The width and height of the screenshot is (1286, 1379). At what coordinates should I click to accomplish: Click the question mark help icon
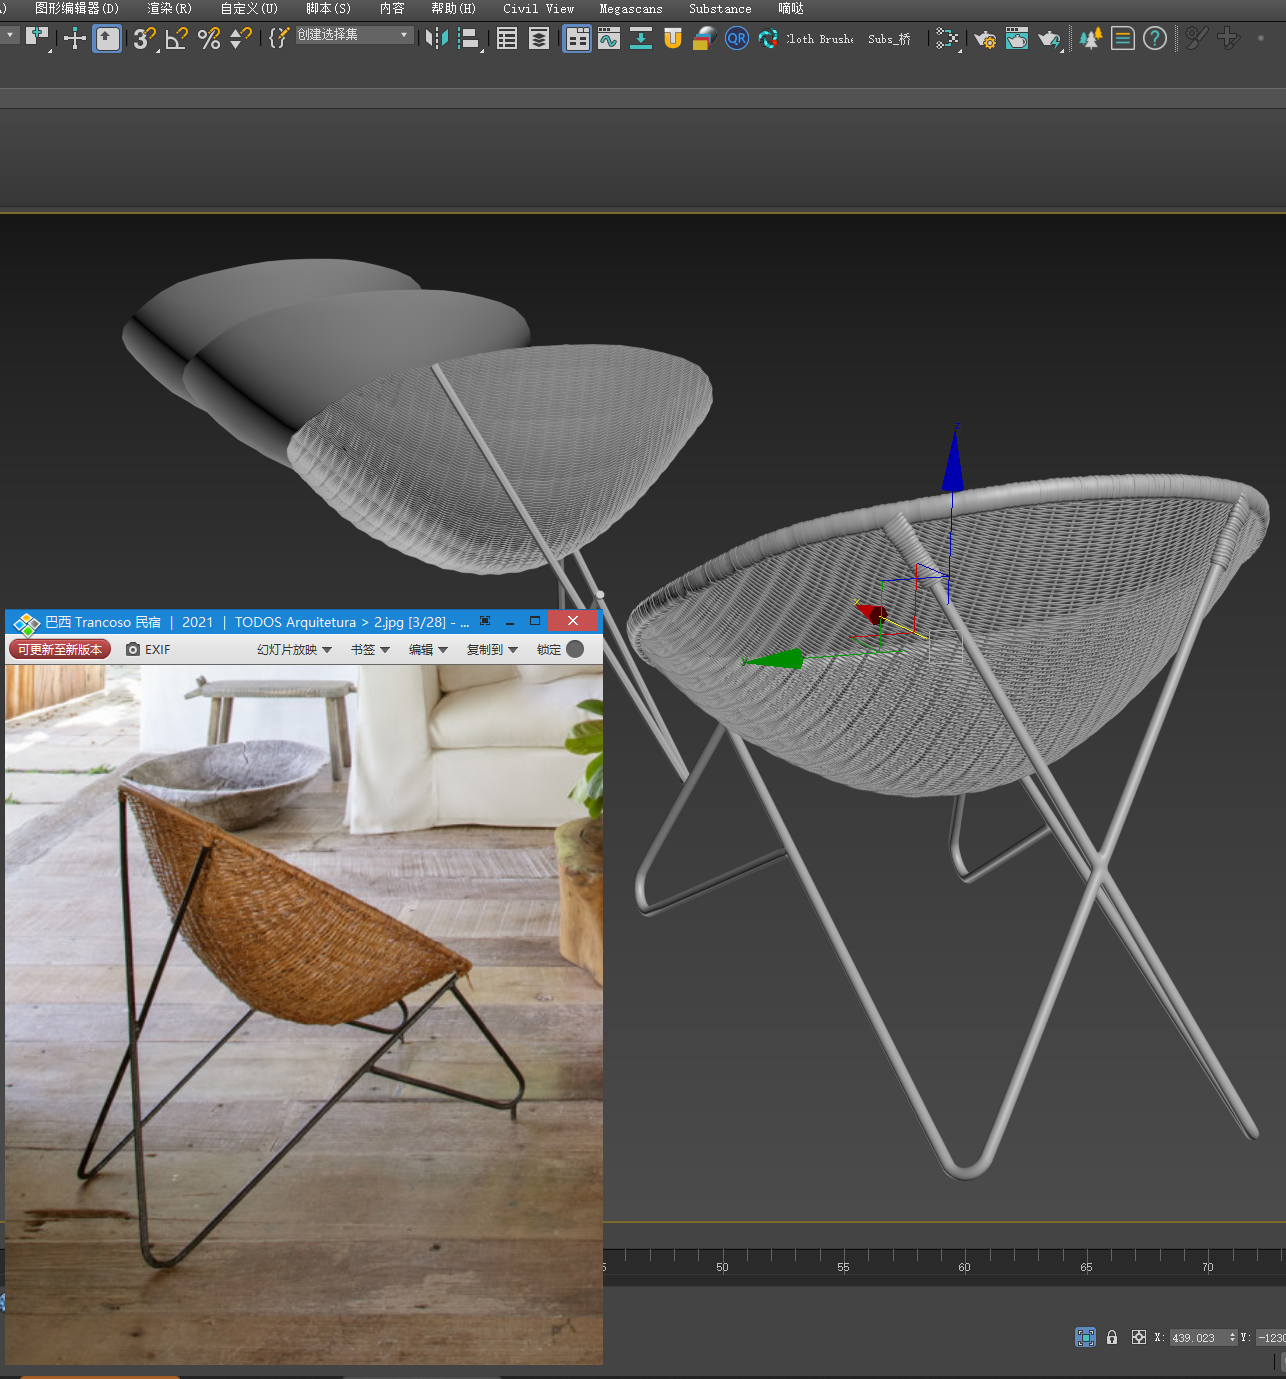coord(1155,39)
